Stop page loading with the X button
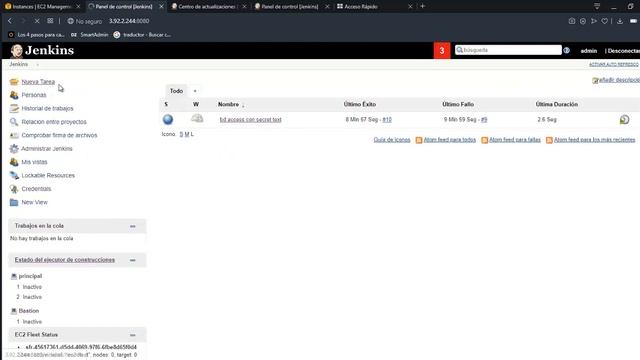Viewport: 640px width, 360px height. [x=36, y=21]
